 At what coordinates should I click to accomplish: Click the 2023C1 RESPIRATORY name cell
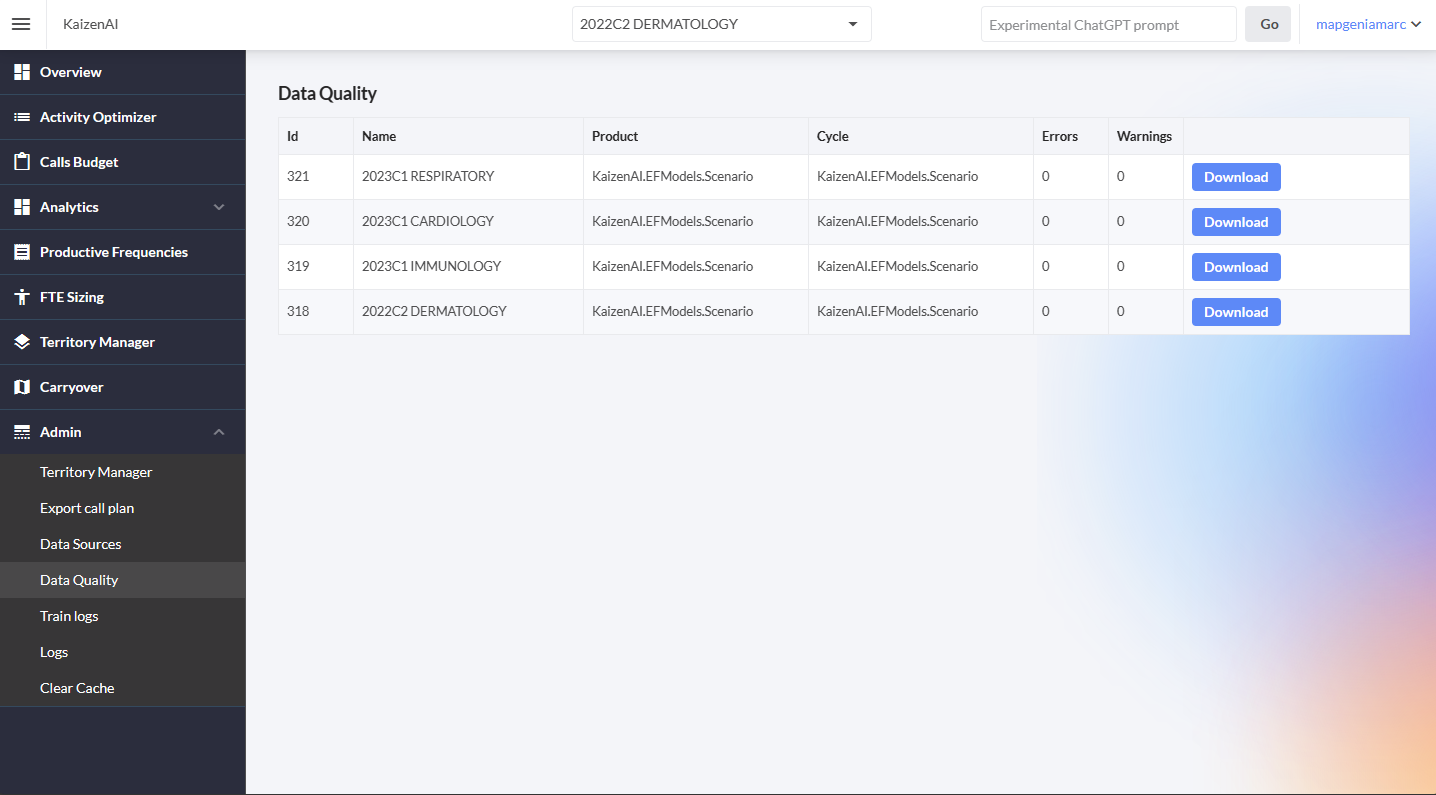pos(468,177)
